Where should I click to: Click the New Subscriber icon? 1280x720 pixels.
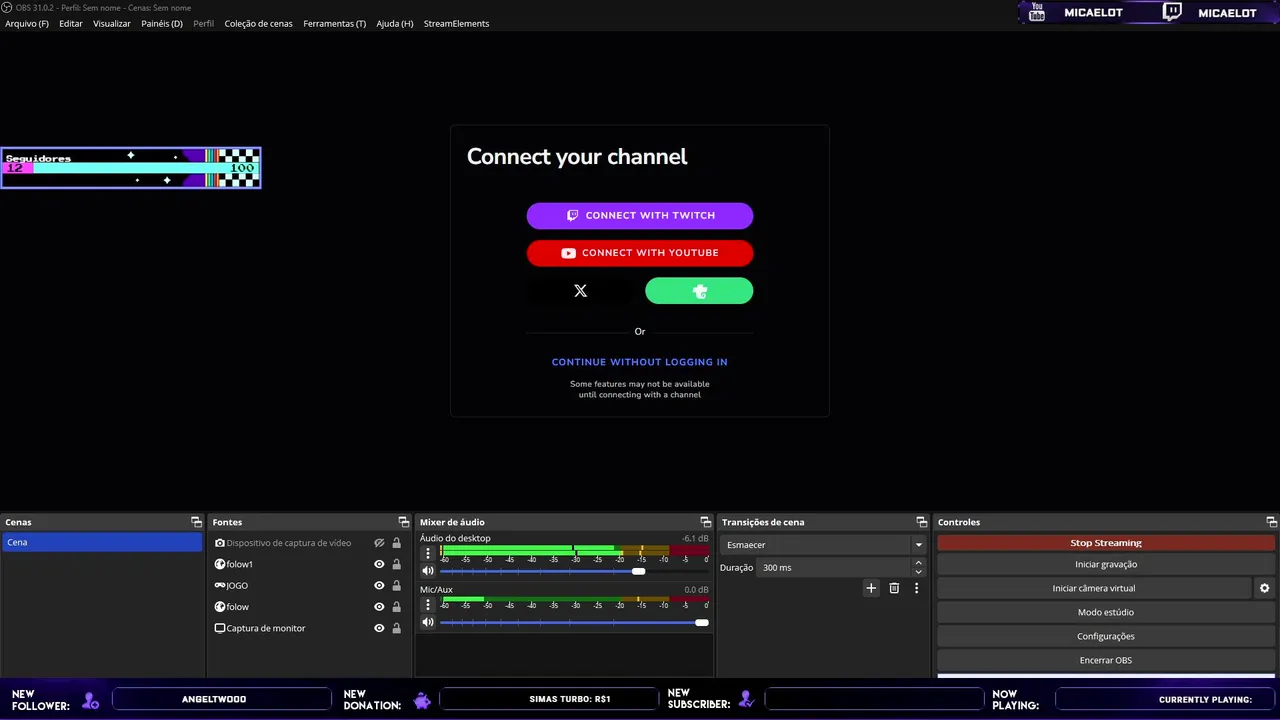pyautogui.click(x=746, y=700)
